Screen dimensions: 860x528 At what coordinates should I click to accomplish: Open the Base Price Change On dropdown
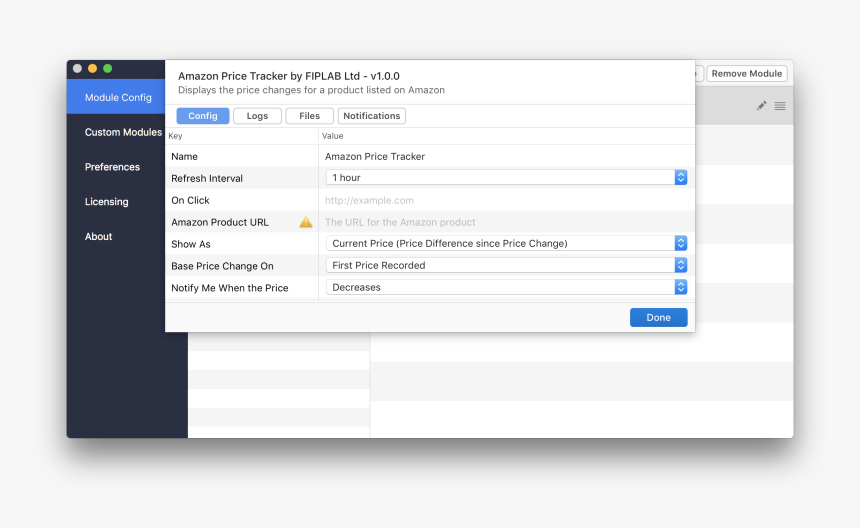(x=506, y=265)
